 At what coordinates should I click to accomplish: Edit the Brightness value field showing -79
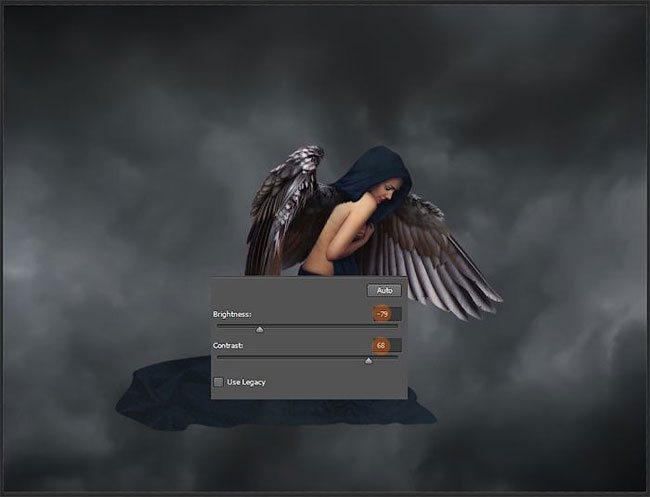(x=387, y=314)
